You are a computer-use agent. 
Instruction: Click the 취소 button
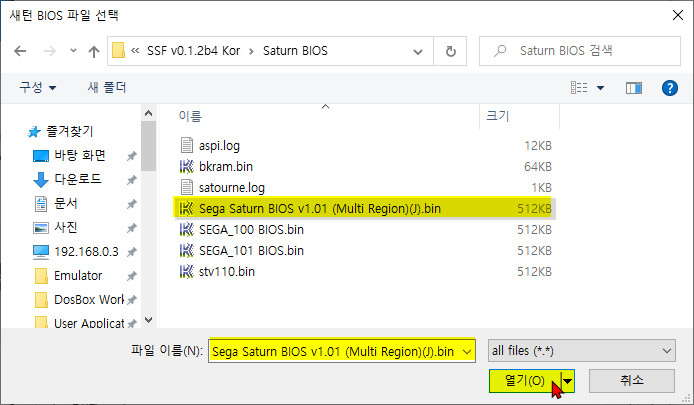[x=632, y=381]
